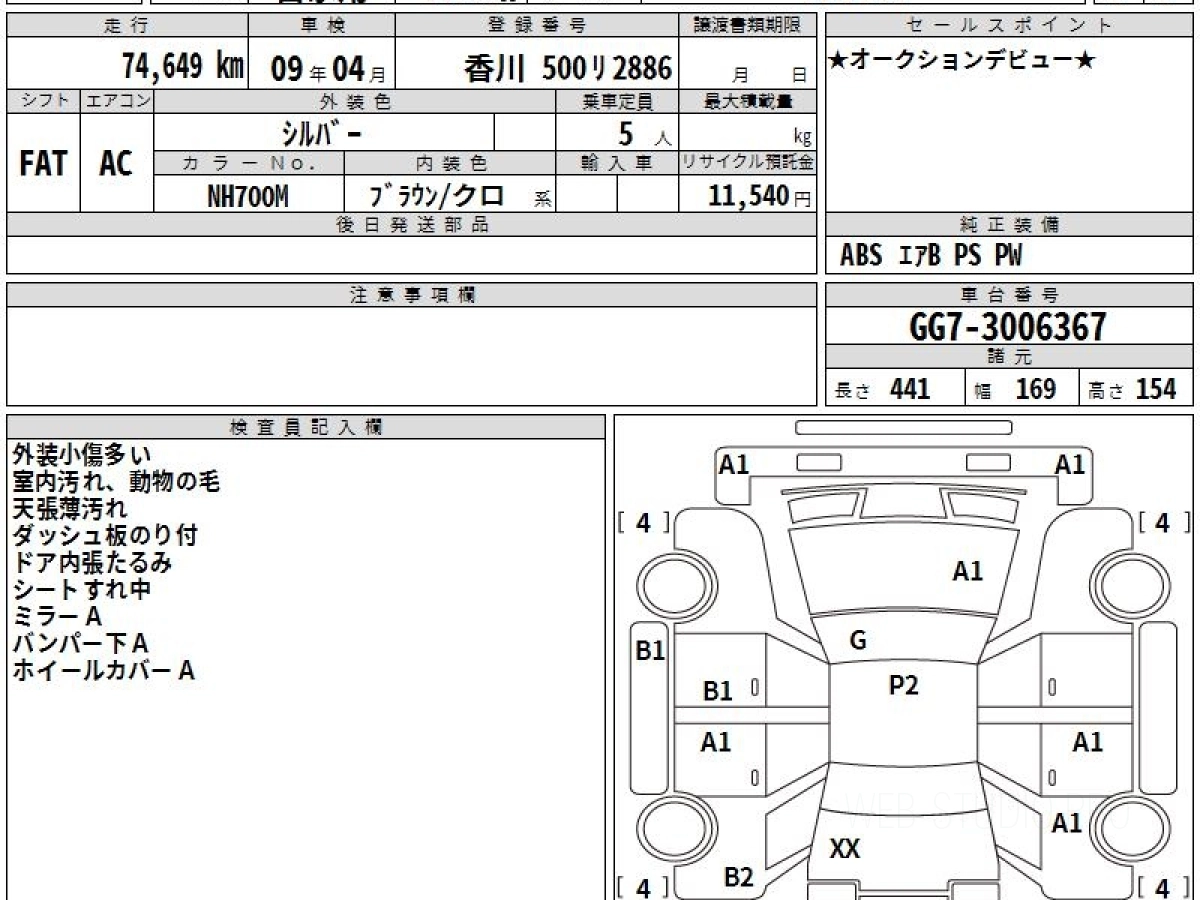Viewport: 1200px width, 900px height.
Task: Click the 登録番号 header
Action: point(537,26)
